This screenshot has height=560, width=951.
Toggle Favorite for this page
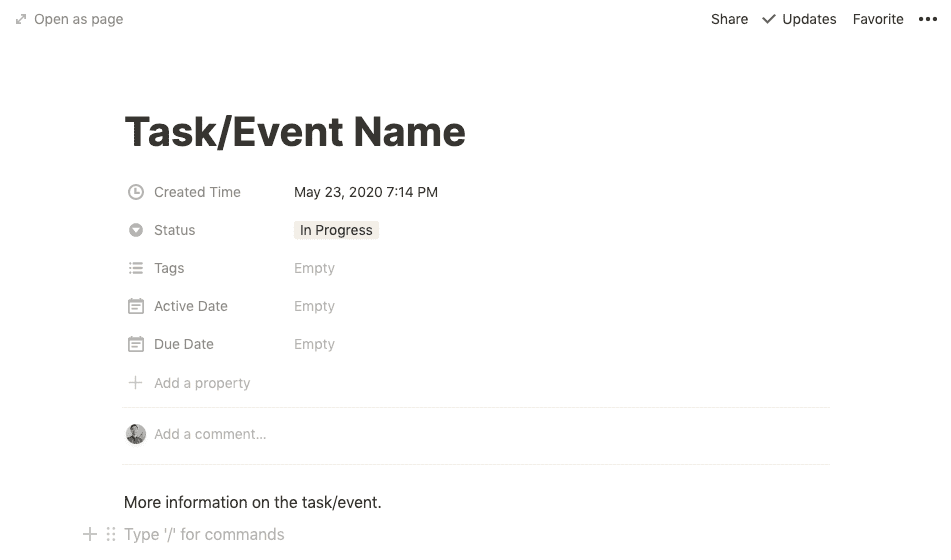[x=878, y=19]
